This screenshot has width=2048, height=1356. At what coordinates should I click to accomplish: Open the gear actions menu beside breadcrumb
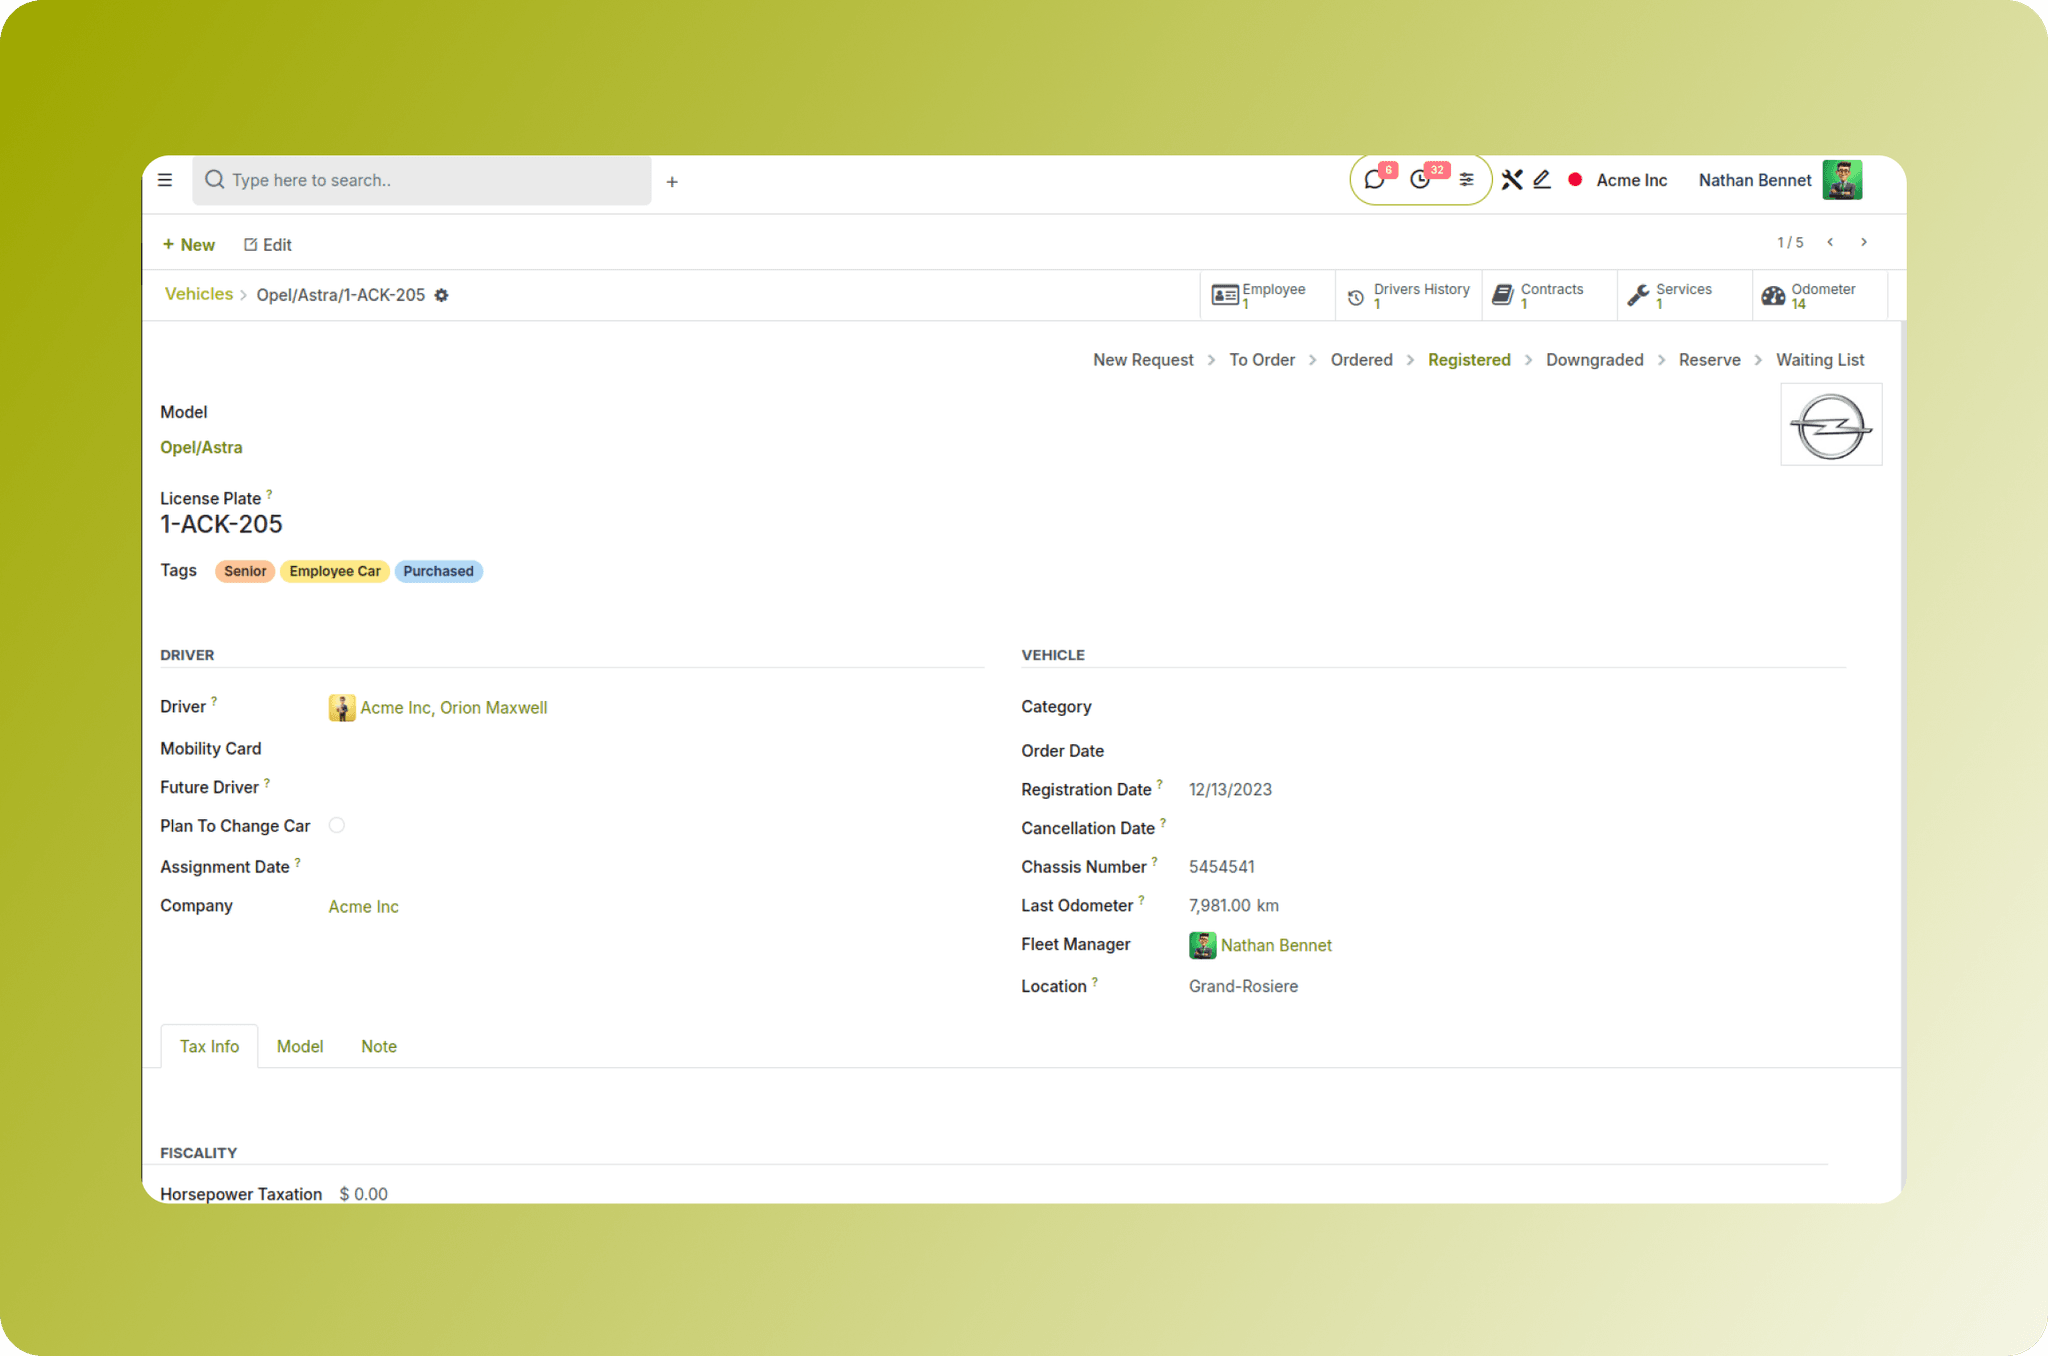point(441,295)
